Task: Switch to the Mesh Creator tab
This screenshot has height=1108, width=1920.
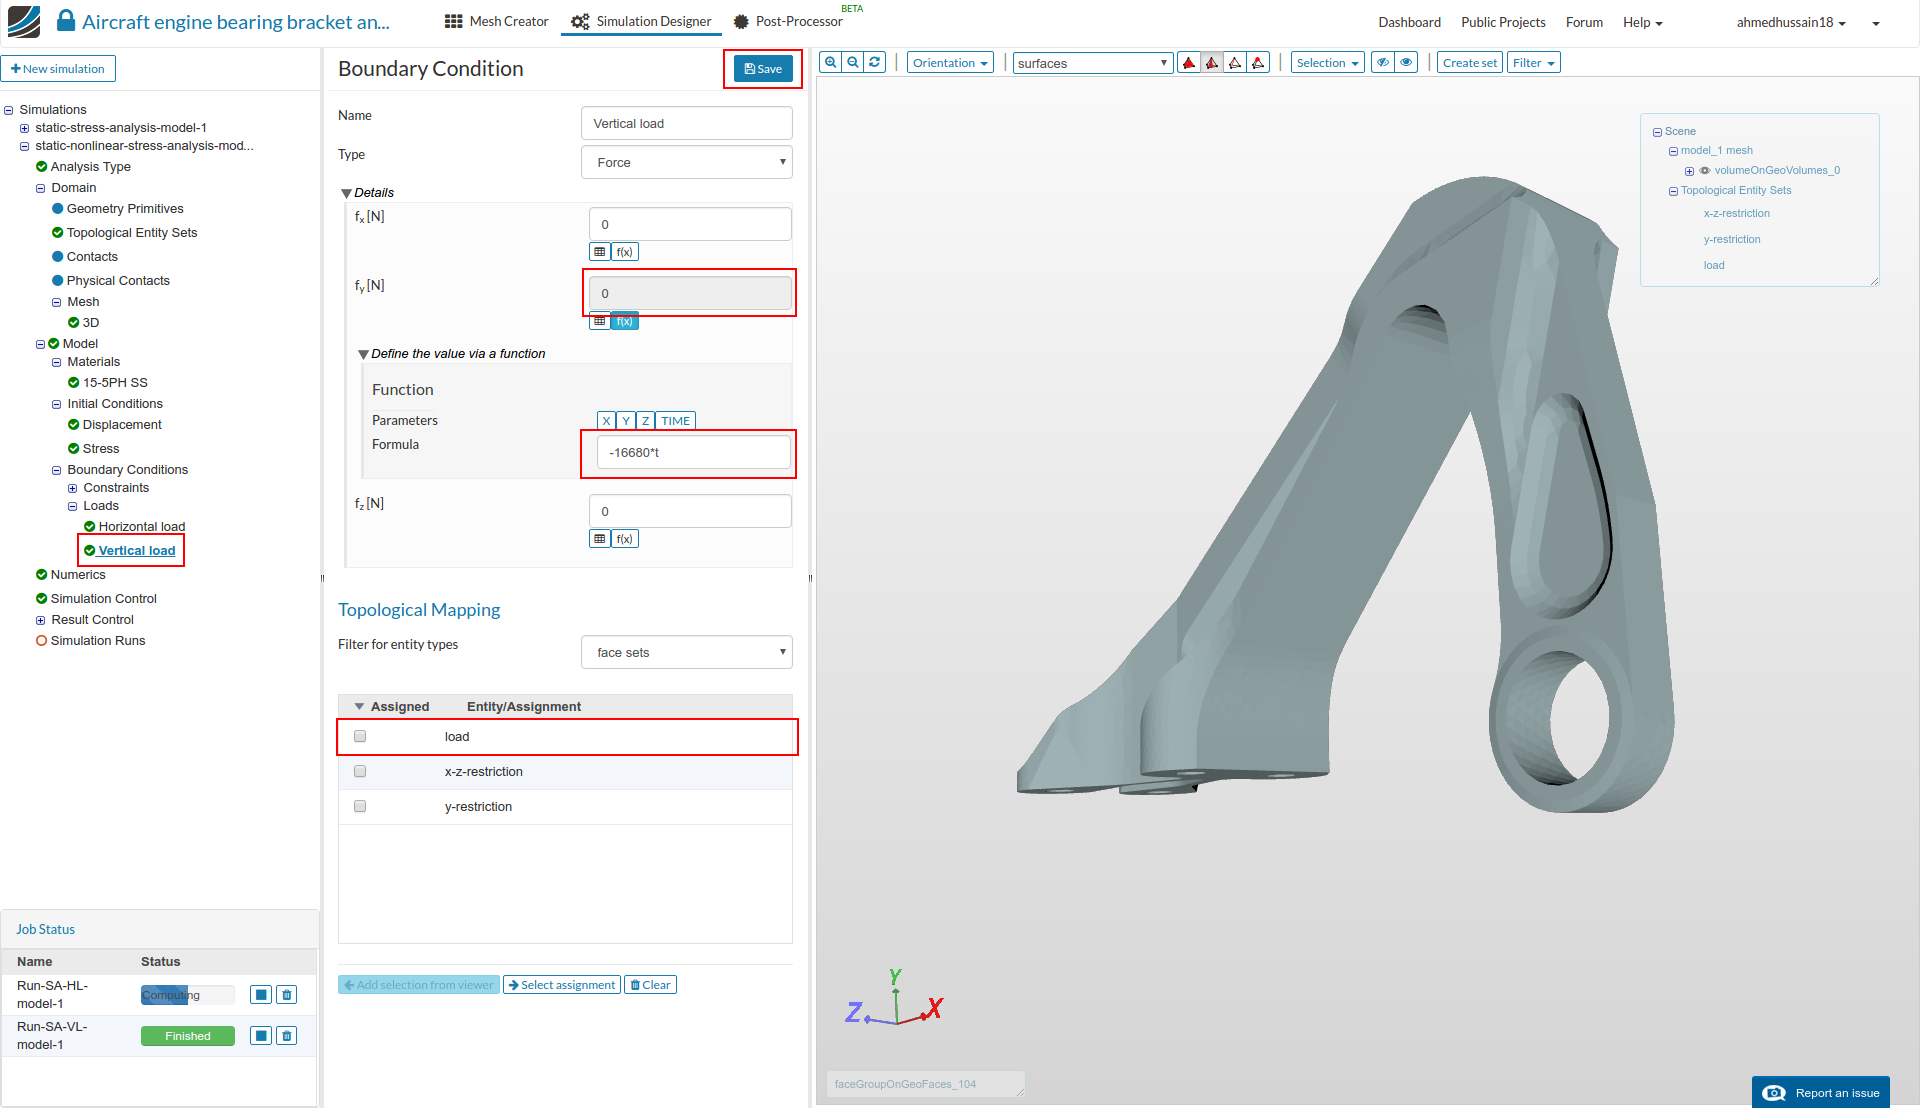Action: pos(497,21)
